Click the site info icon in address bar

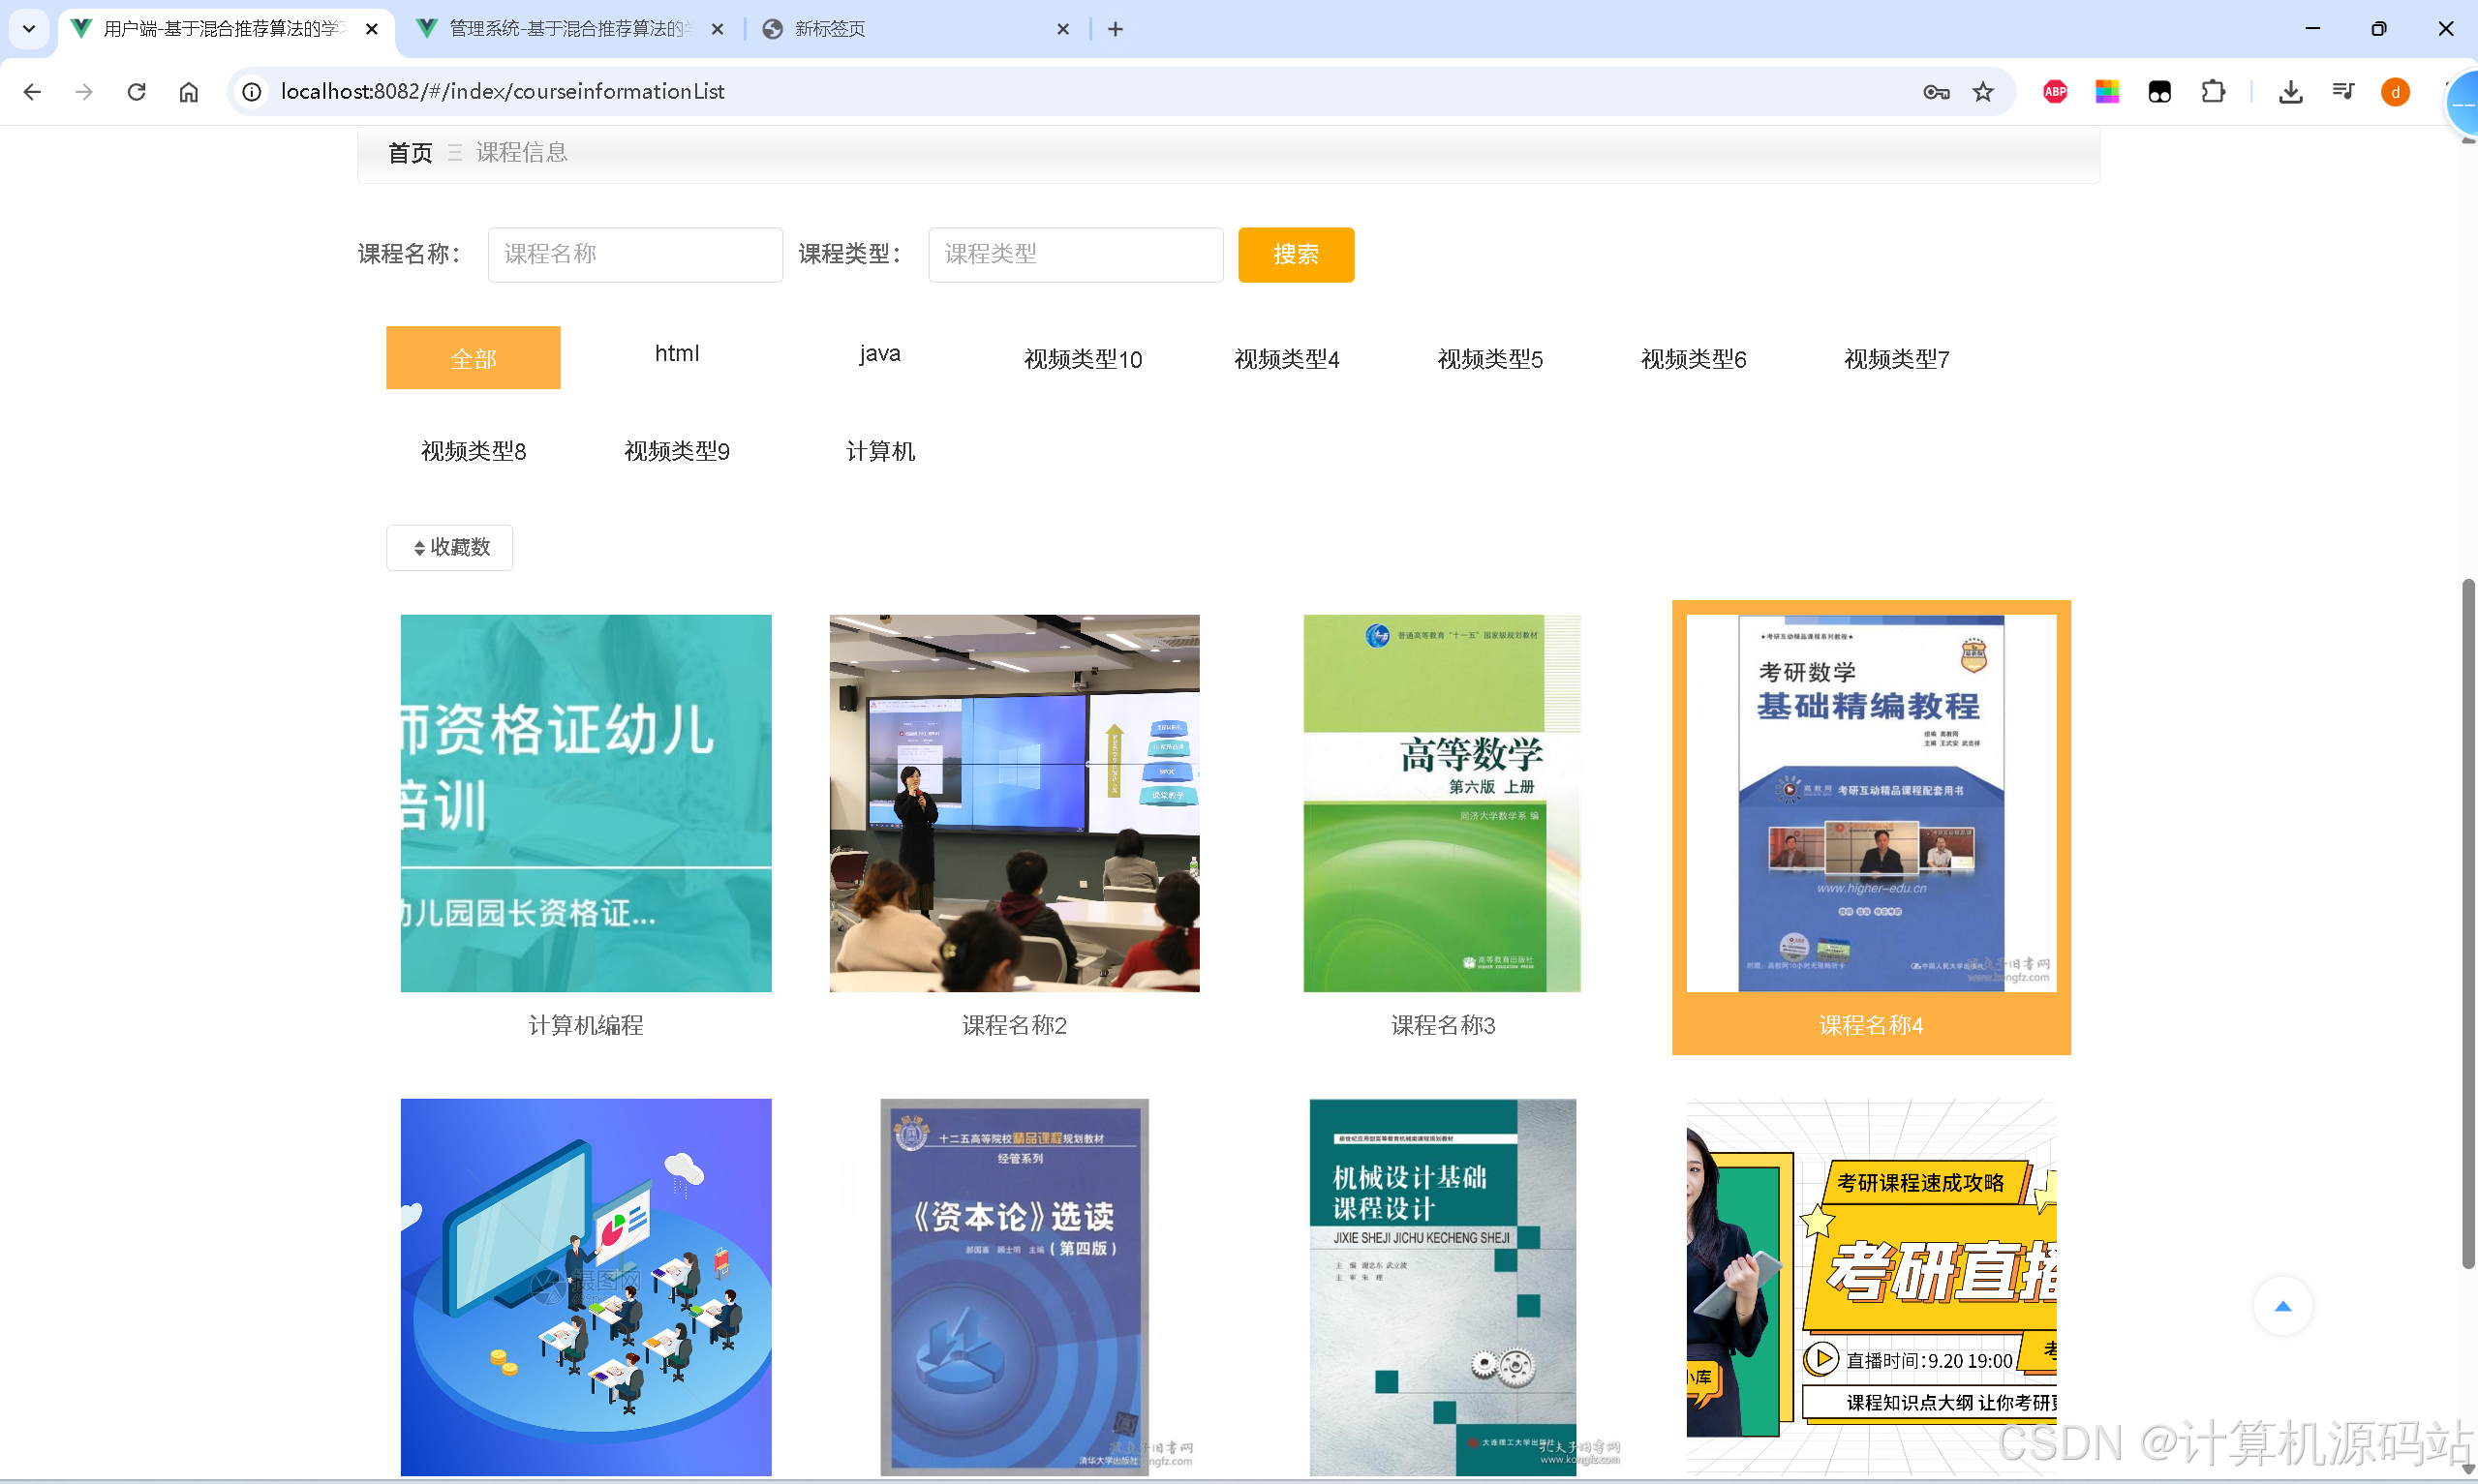(x=251, y=91)
